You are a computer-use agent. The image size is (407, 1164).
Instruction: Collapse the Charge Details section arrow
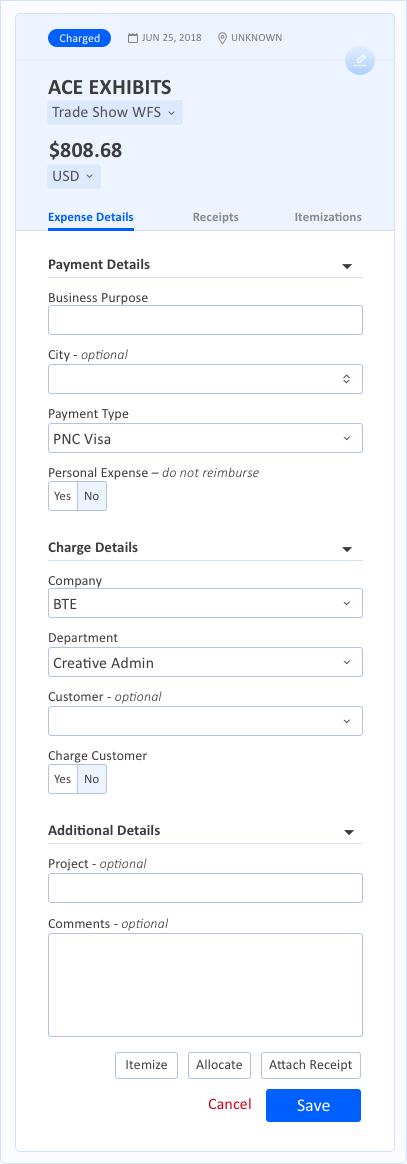click(347, 549)
